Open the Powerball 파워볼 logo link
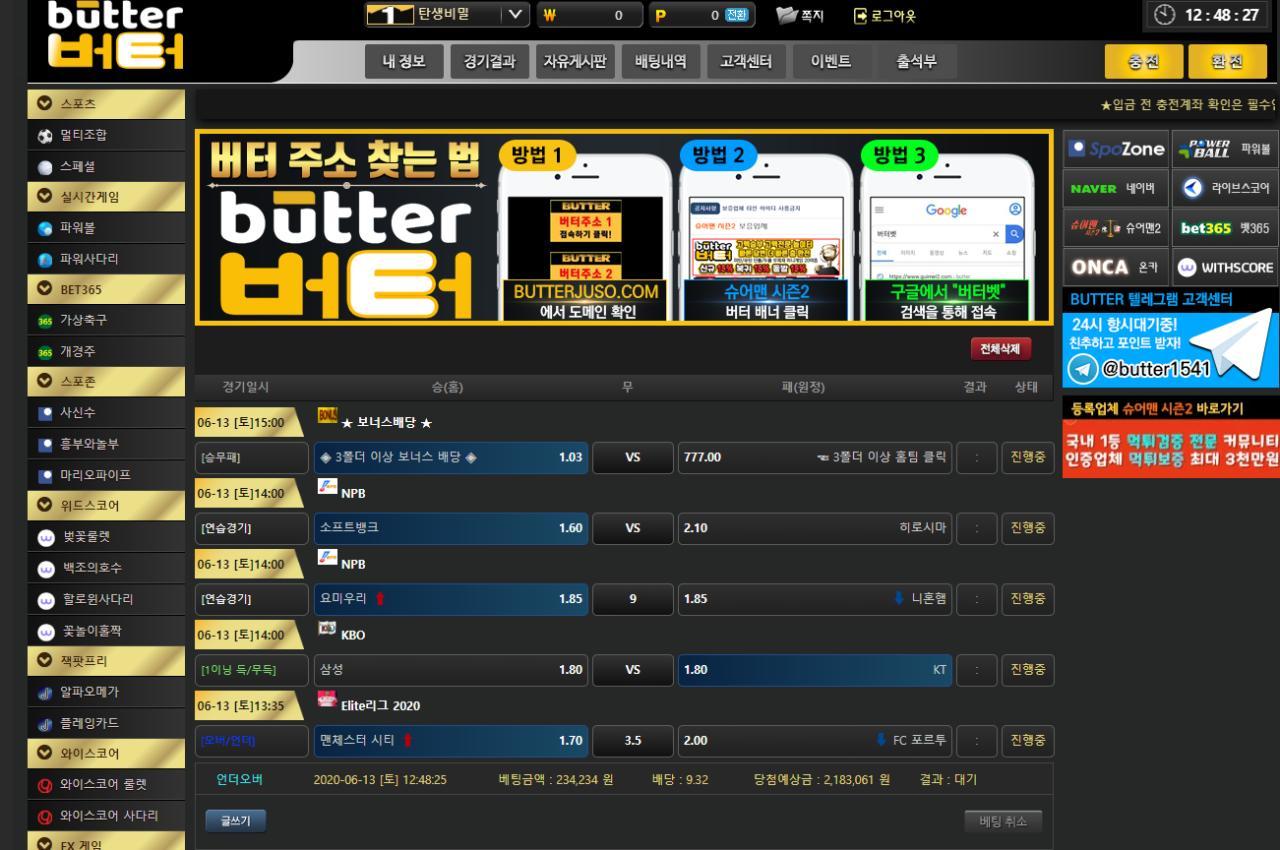This screenshot has width=1280, height=850. coord(1225,149)
